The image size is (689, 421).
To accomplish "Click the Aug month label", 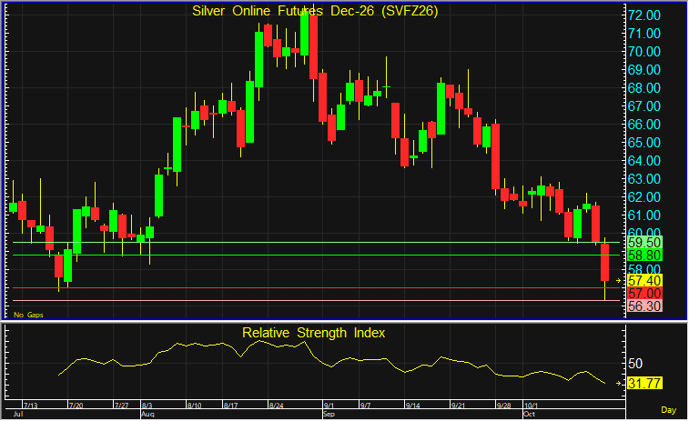I will coord(147,414).
